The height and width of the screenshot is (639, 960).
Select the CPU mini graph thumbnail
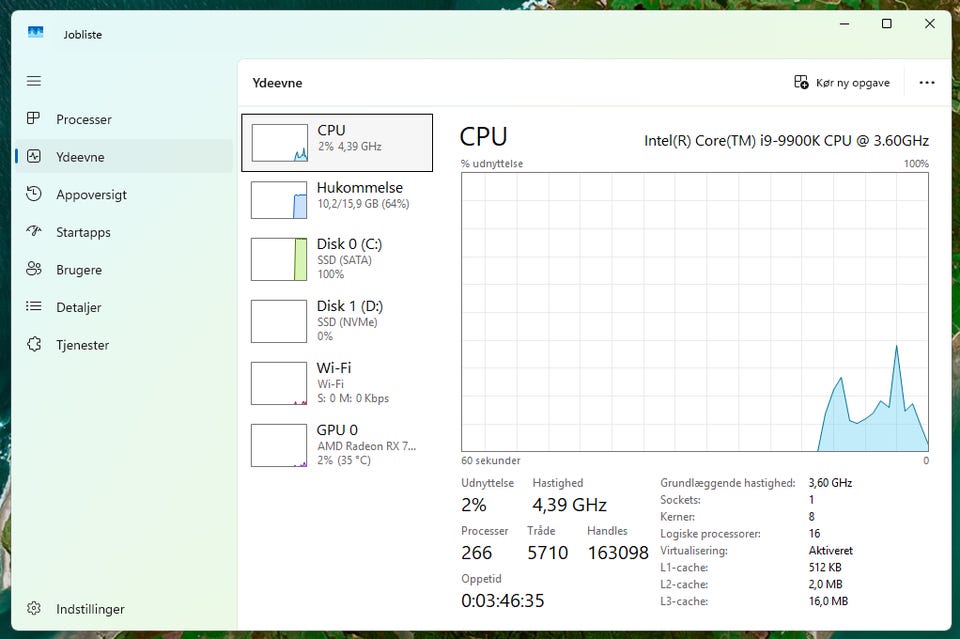click(280, 143)
